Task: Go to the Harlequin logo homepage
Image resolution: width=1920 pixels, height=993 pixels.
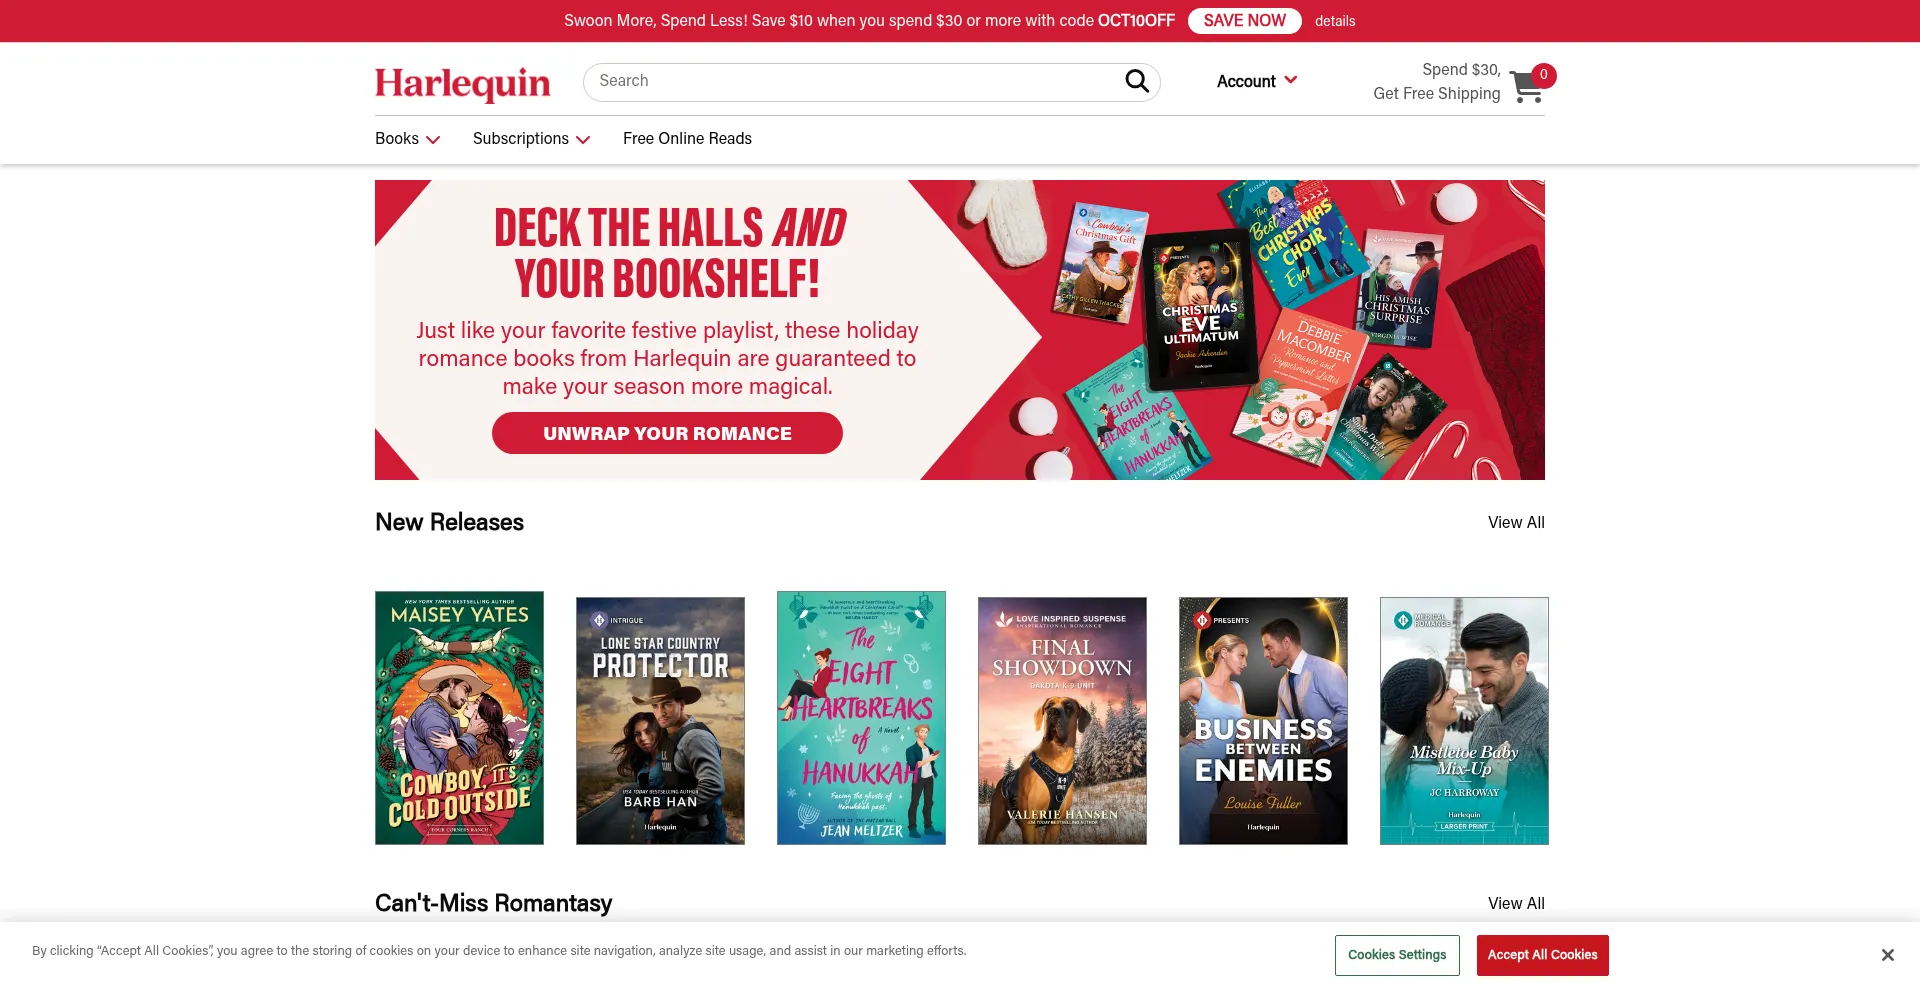Action: [463, 83]
